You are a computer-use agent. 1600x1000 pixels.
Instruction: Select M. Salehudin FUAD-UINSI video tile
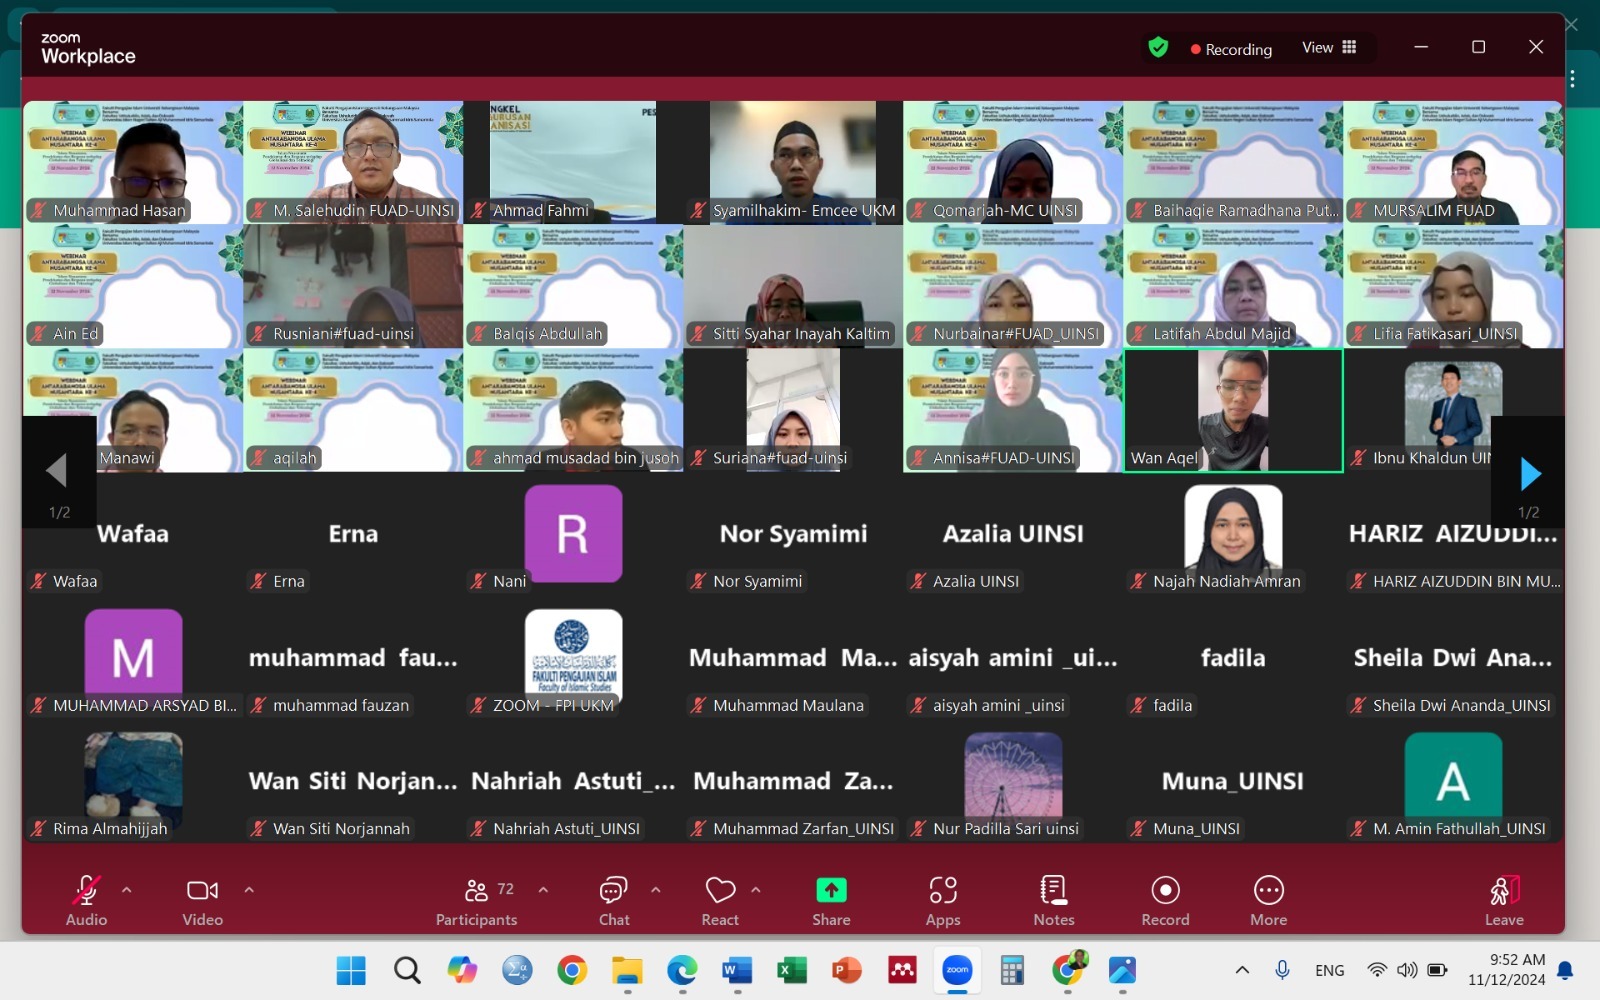(x=353, y=162)
